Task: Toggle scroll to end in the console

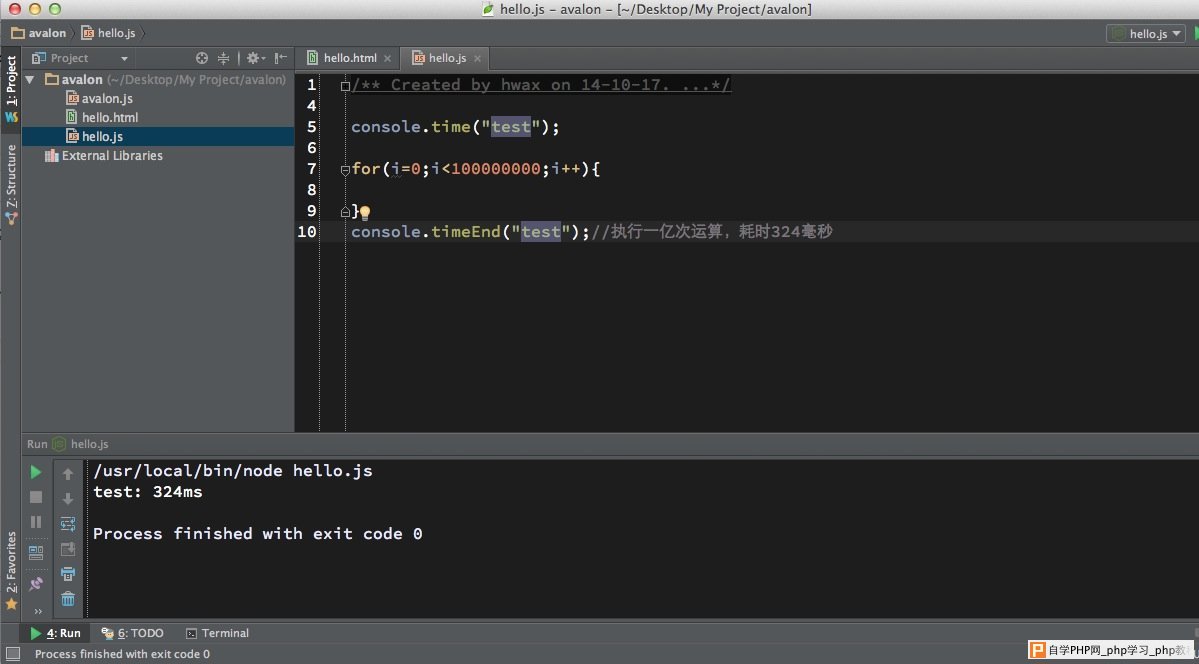Action: click(68, 549)
